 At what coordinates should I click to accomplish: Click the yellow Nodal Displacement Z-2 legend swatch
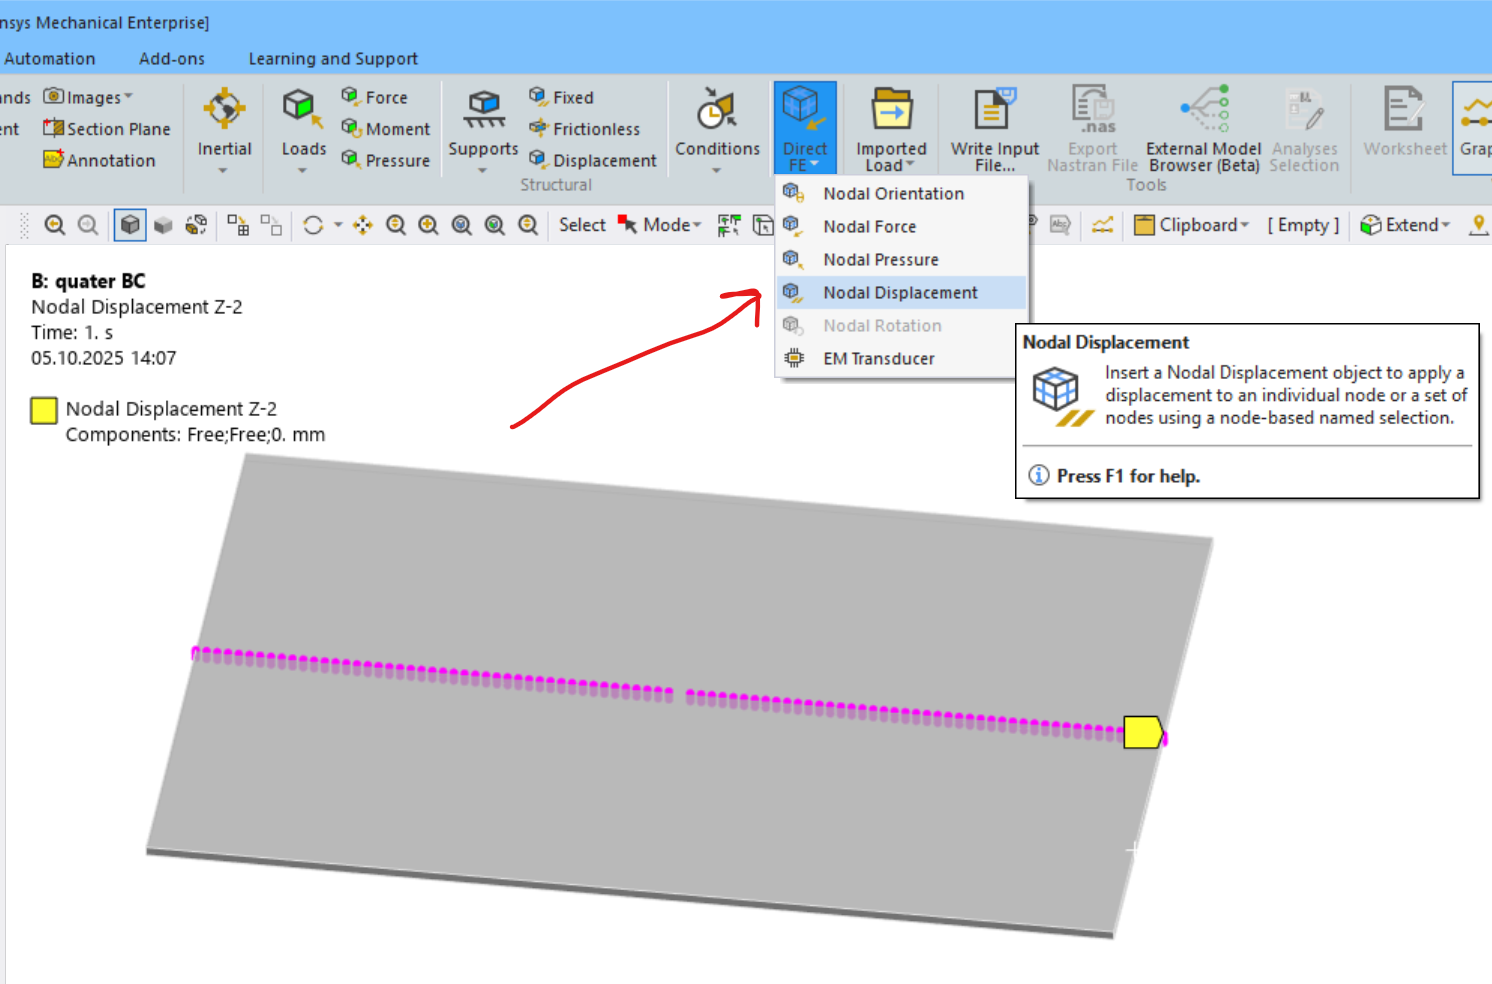(44, 410)
